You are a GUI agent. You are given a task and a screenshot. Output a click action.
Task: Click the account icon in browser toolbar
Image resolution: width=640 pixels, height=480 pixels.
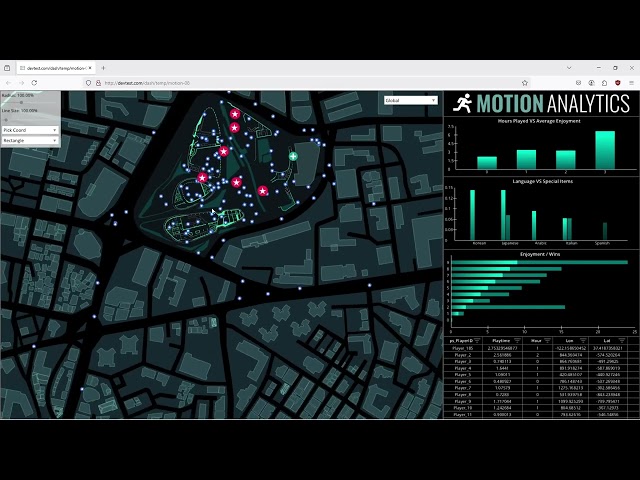[591, 83]
